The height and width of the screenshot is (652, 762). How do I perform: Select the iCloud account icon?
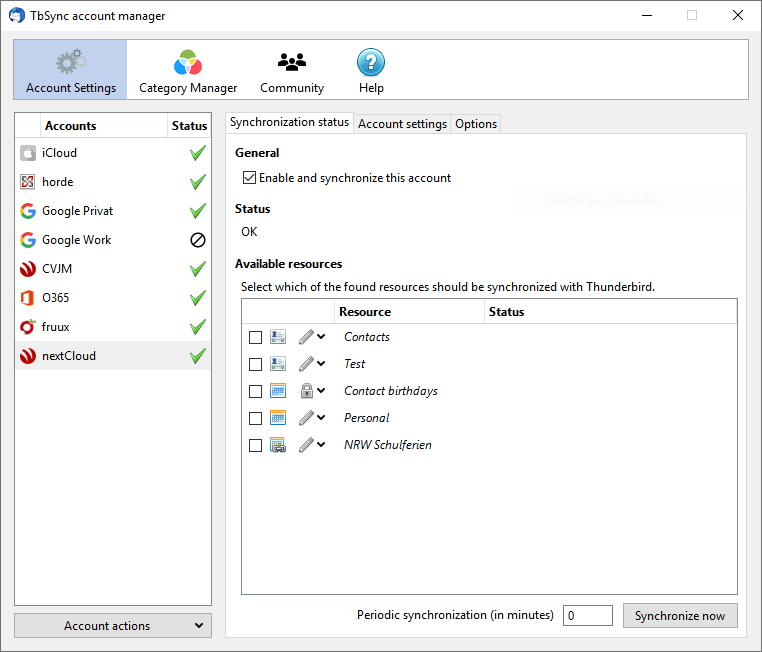click(x=28, y=153)
